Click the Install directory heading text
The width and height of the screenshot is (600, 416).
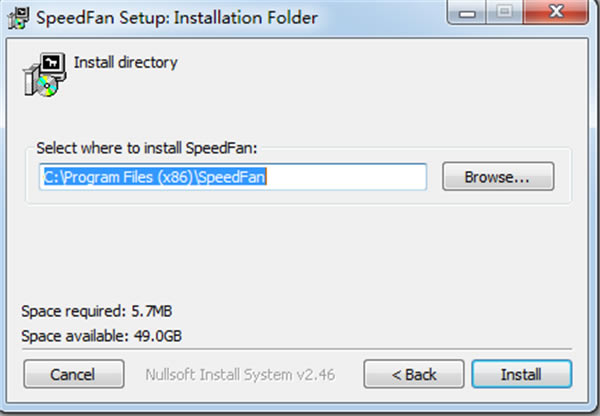click(x=126, y=62)
